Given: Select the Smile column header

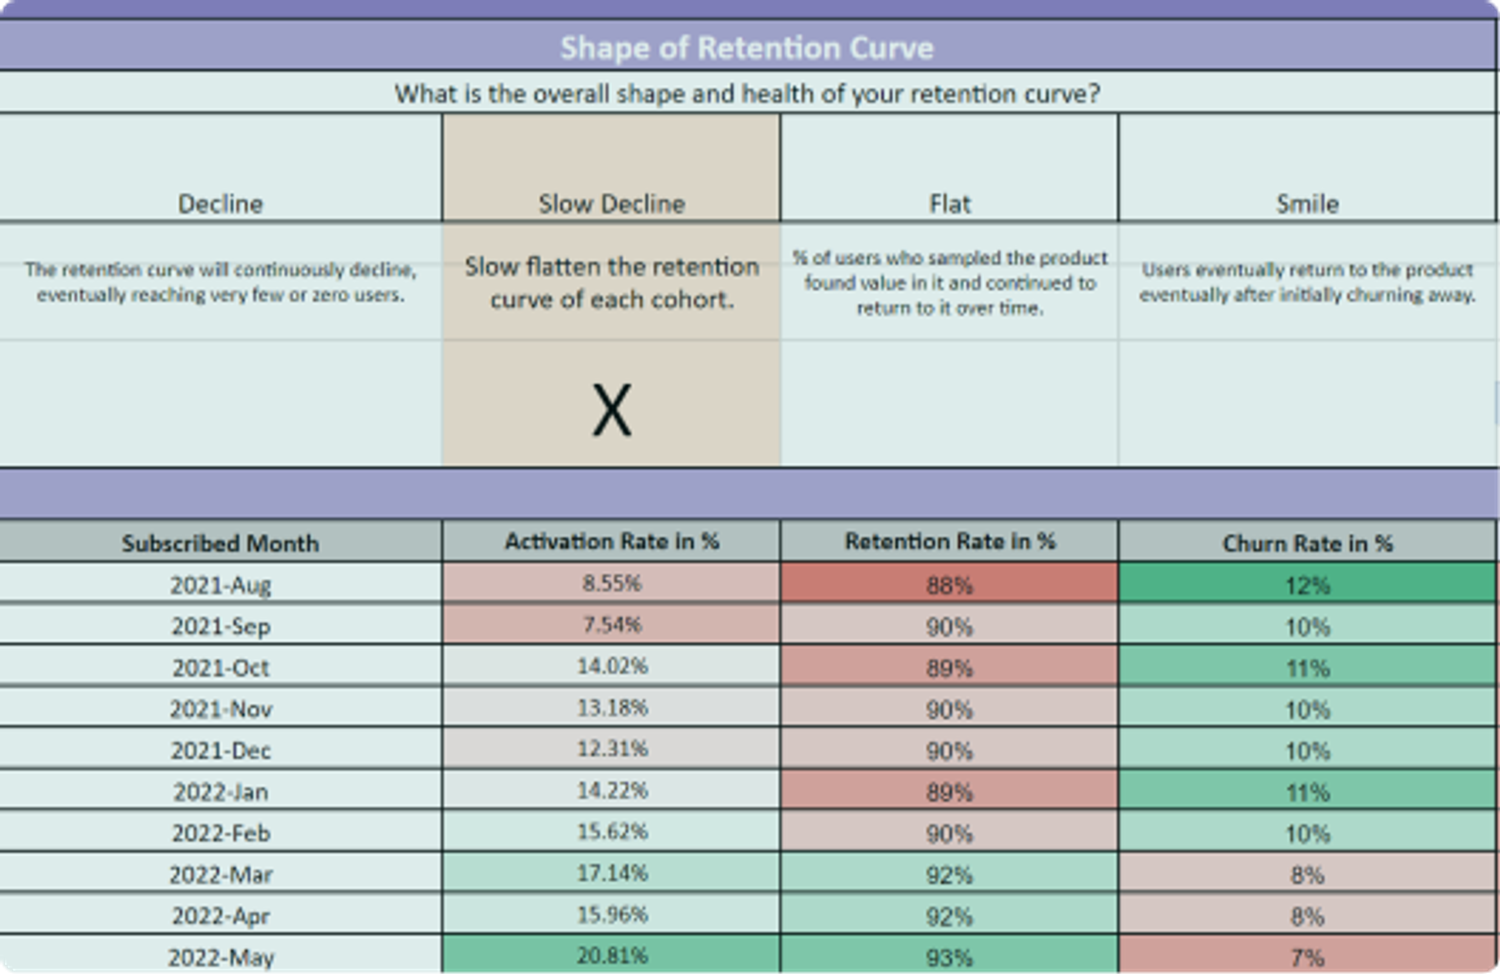Looking at the screenshot, I should [x=1307, y=203].
